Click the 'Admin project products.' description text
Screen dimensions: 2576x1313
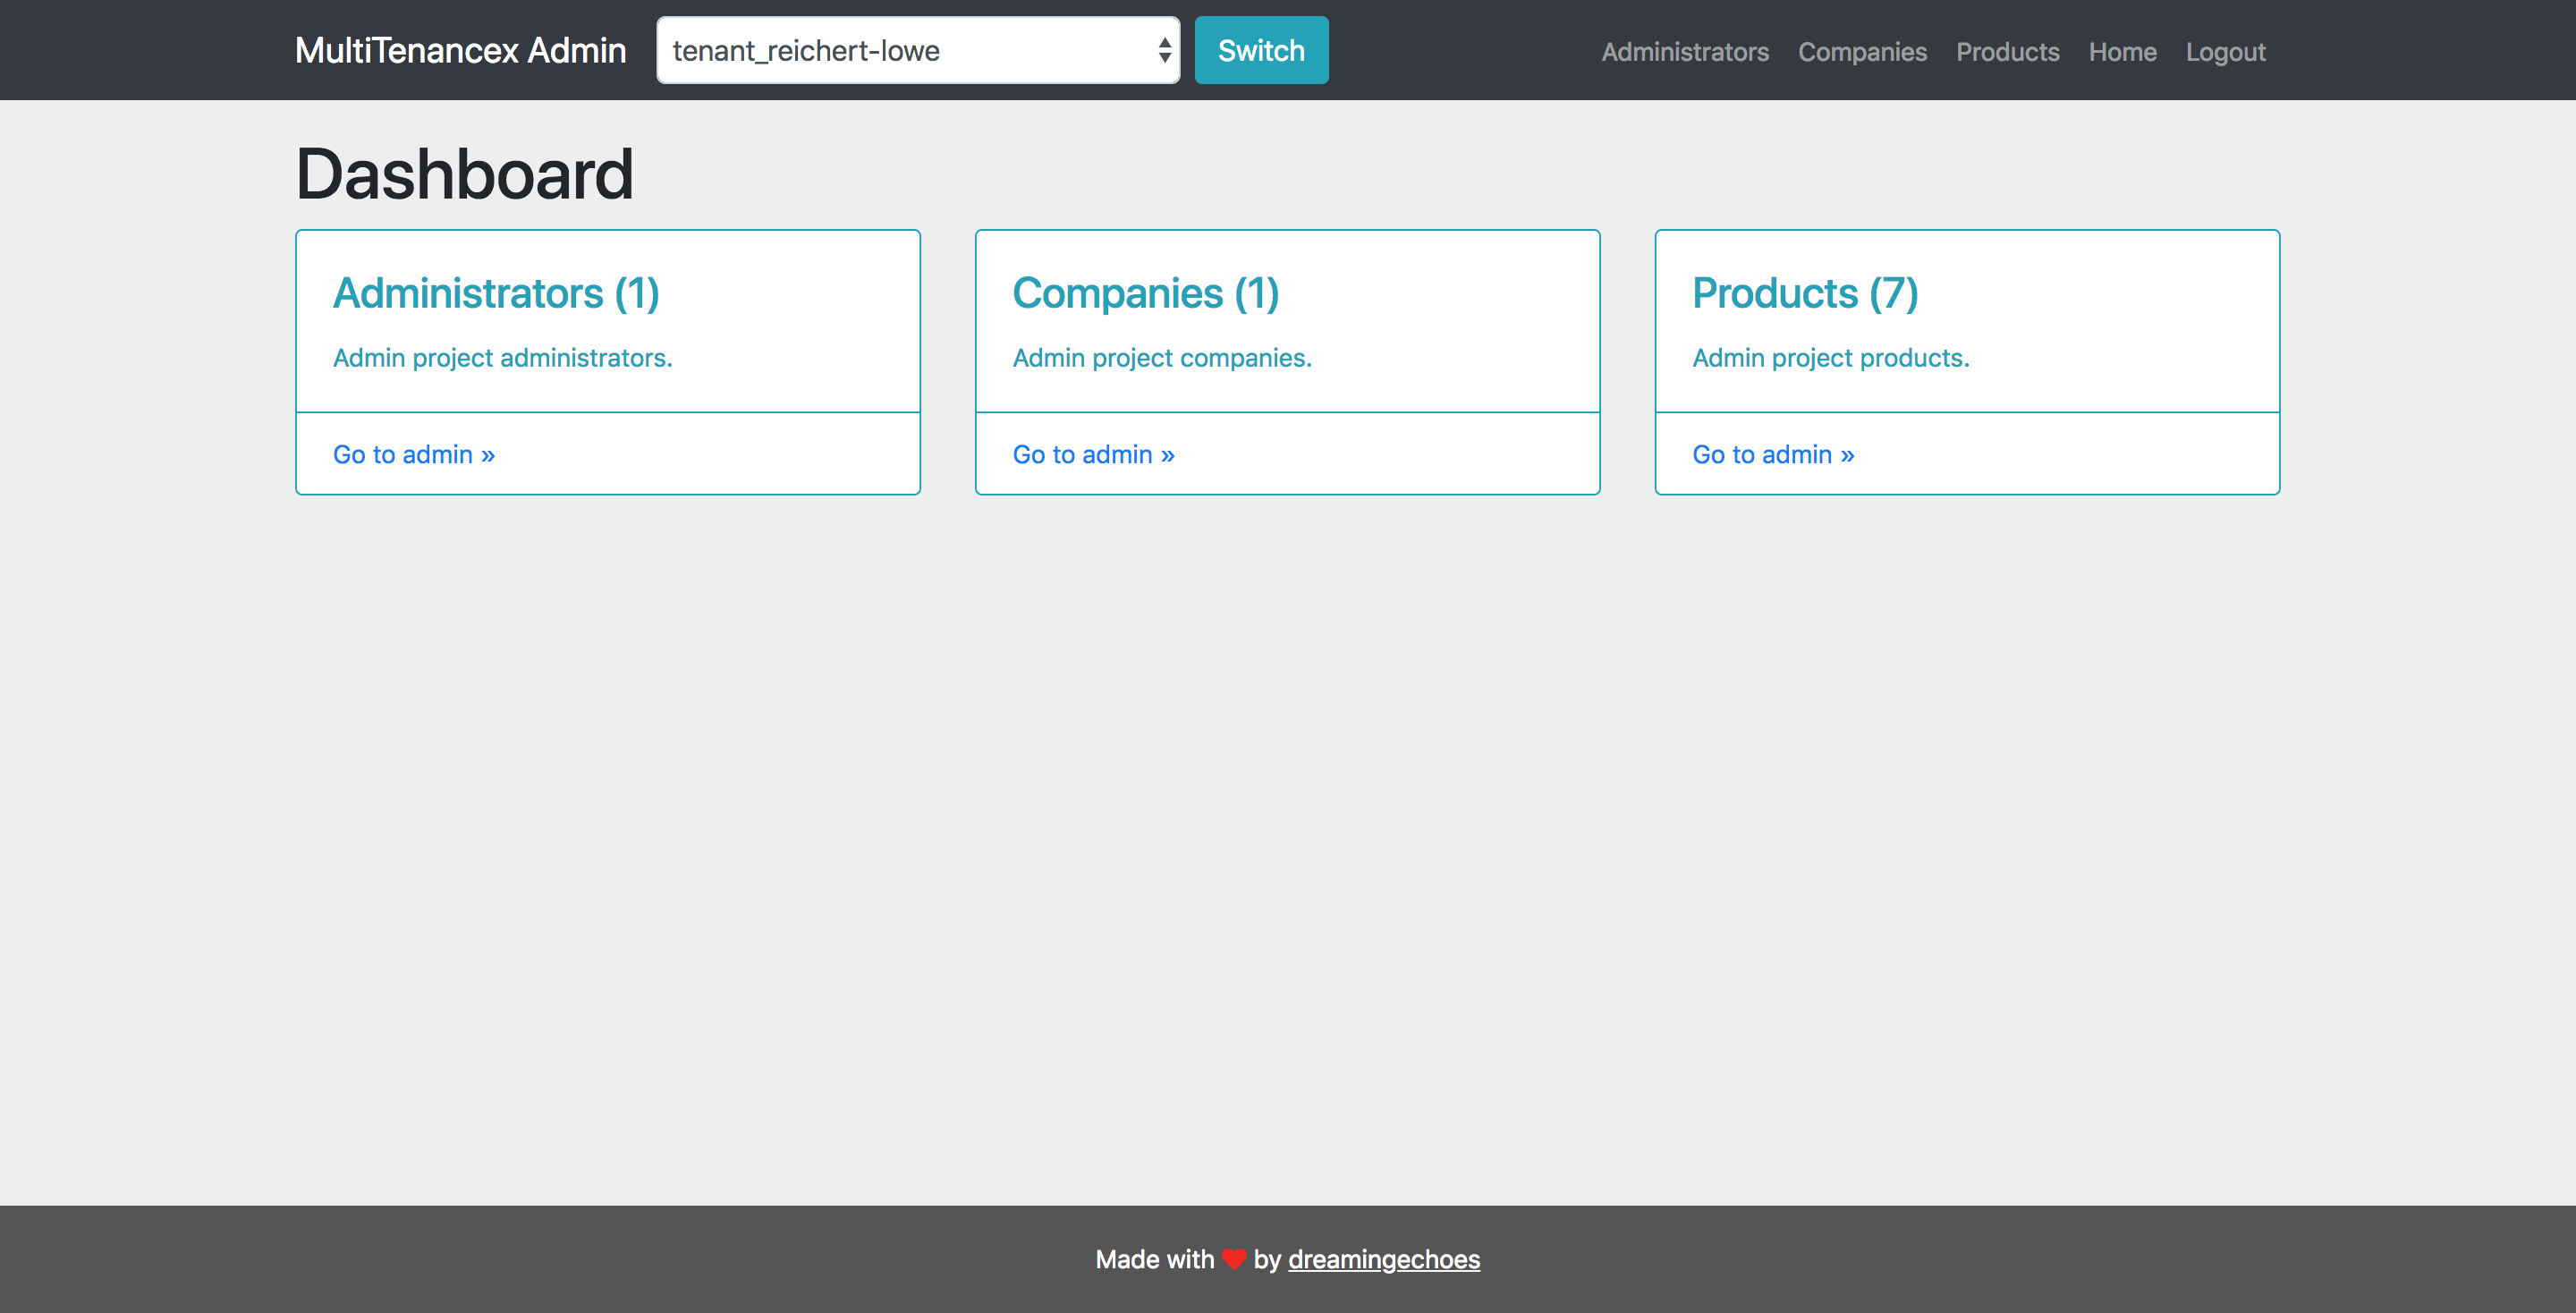point(1830,358)
